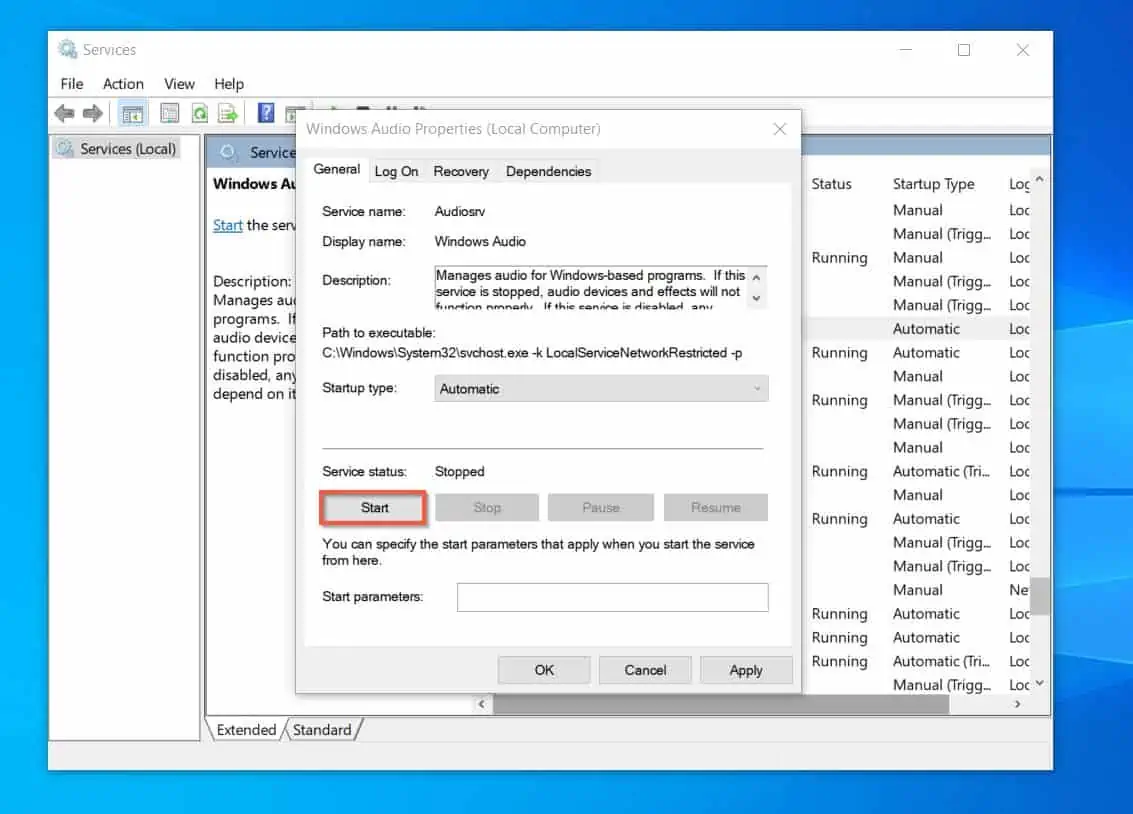Image resolution: width=1133 pixels, height=814 pixels.
Task: Focus the Start parameters input field
Action: click(613, 597)
